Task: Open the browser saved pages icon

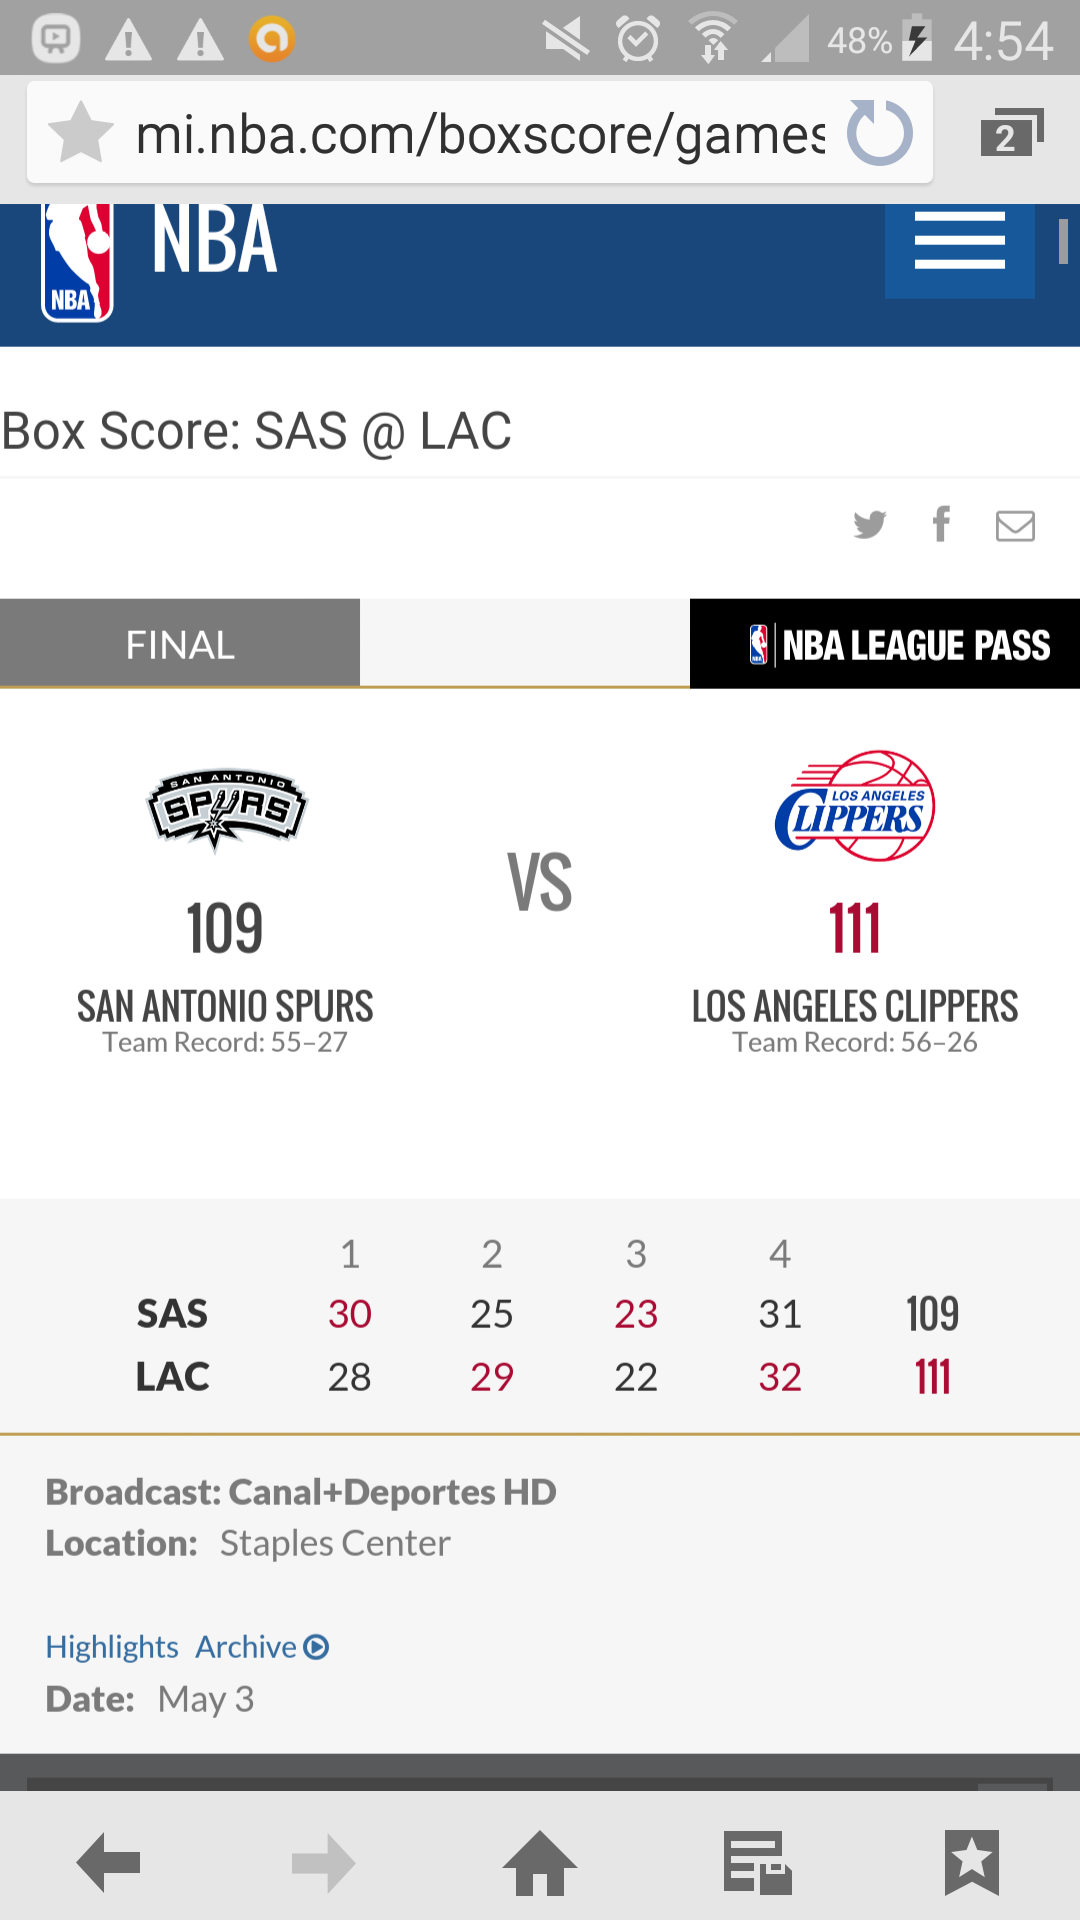Action: point(757,1862)
